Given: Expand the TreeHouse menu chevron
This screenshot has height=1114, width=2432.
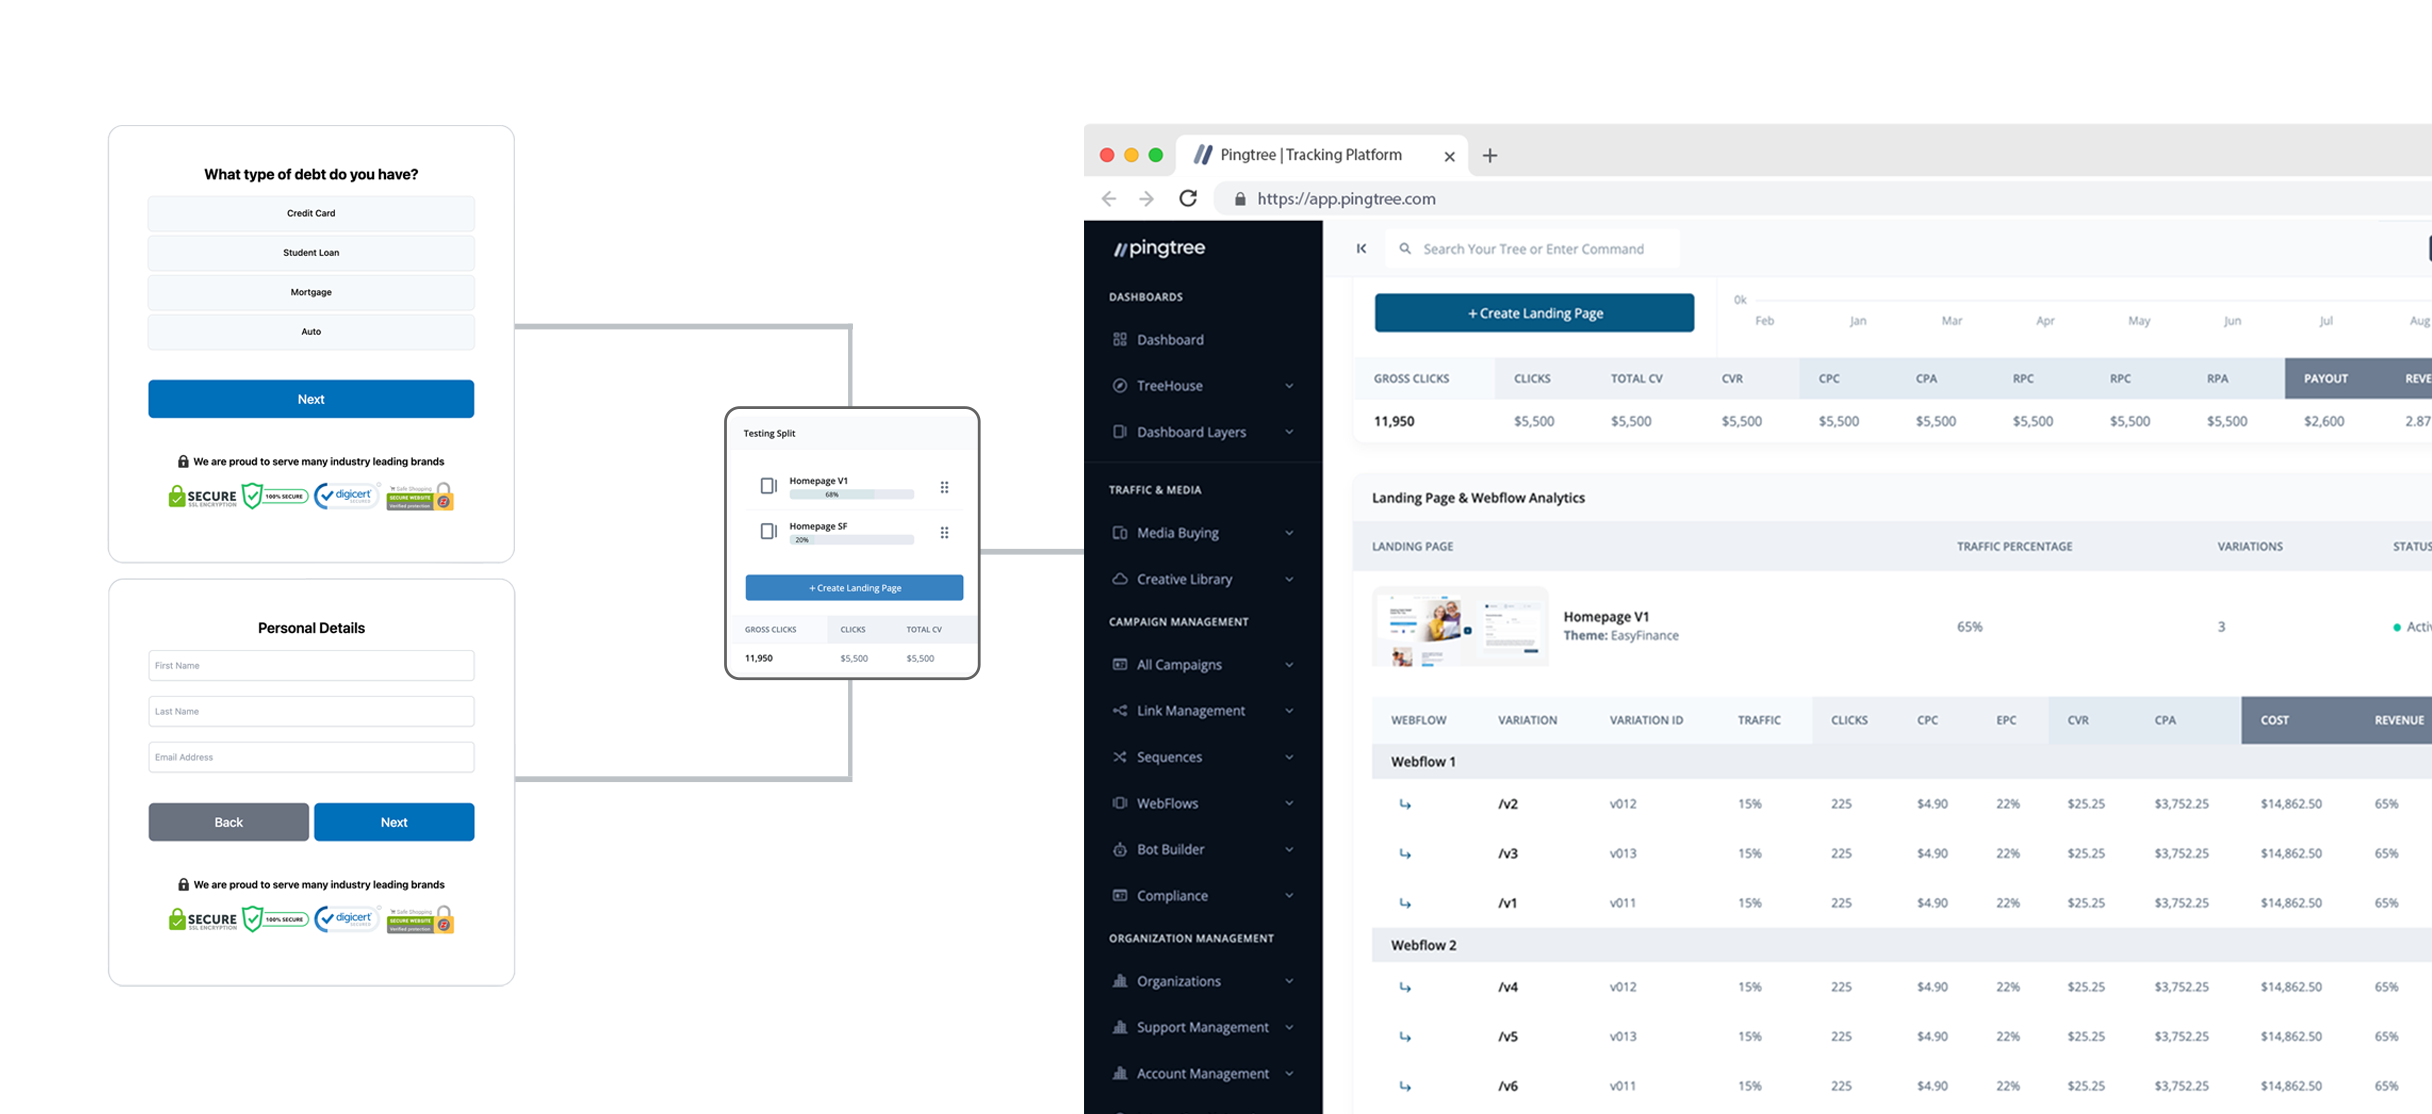Looking at the screenshot, I should tap(1289, 386).
